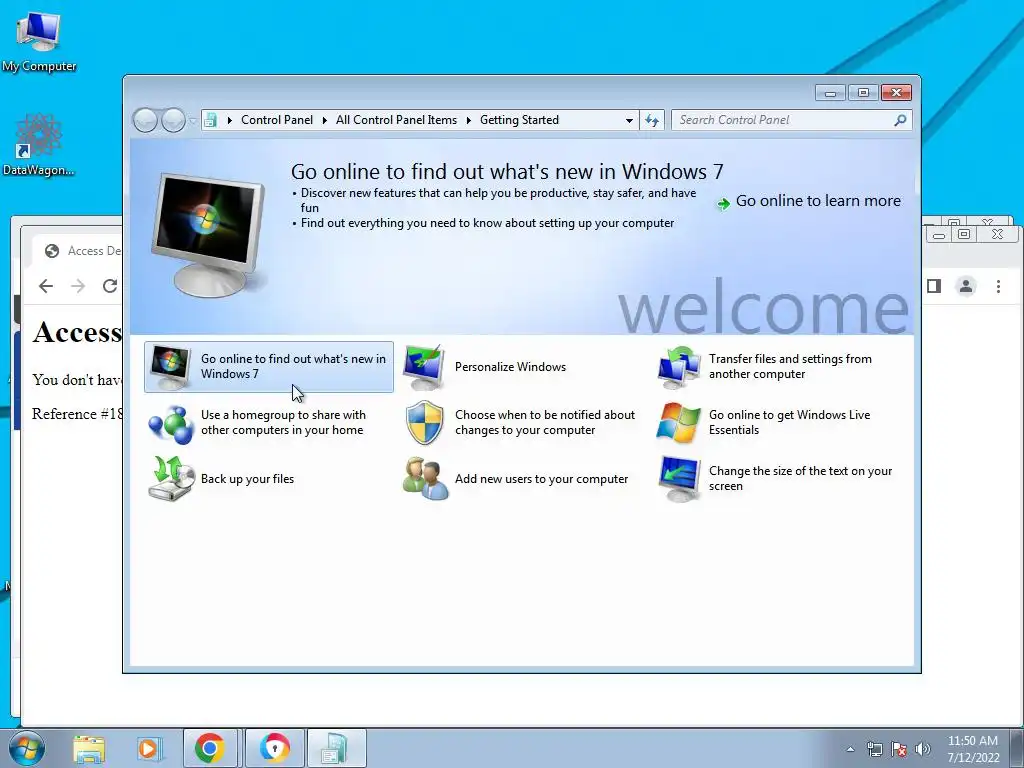The height and width of the screenshot is (768, 1024).
Task: Click Show desktop strip at taskbar end
Action: [1016, 748]
